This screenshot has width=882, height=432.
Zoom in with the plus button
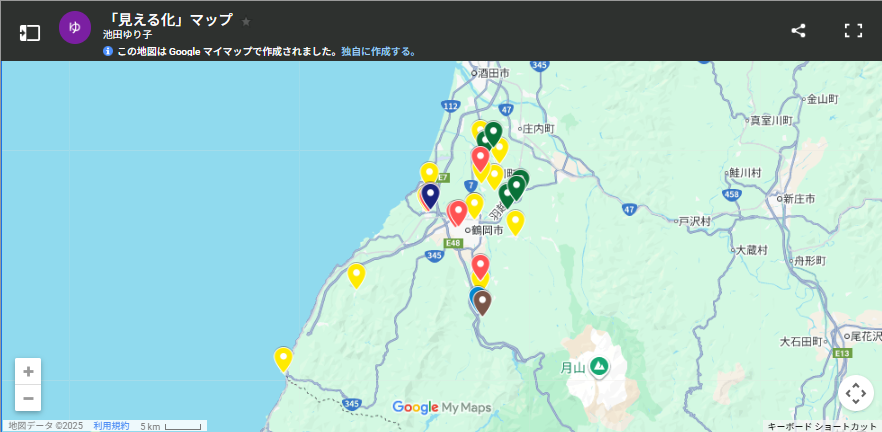[28, 371]
